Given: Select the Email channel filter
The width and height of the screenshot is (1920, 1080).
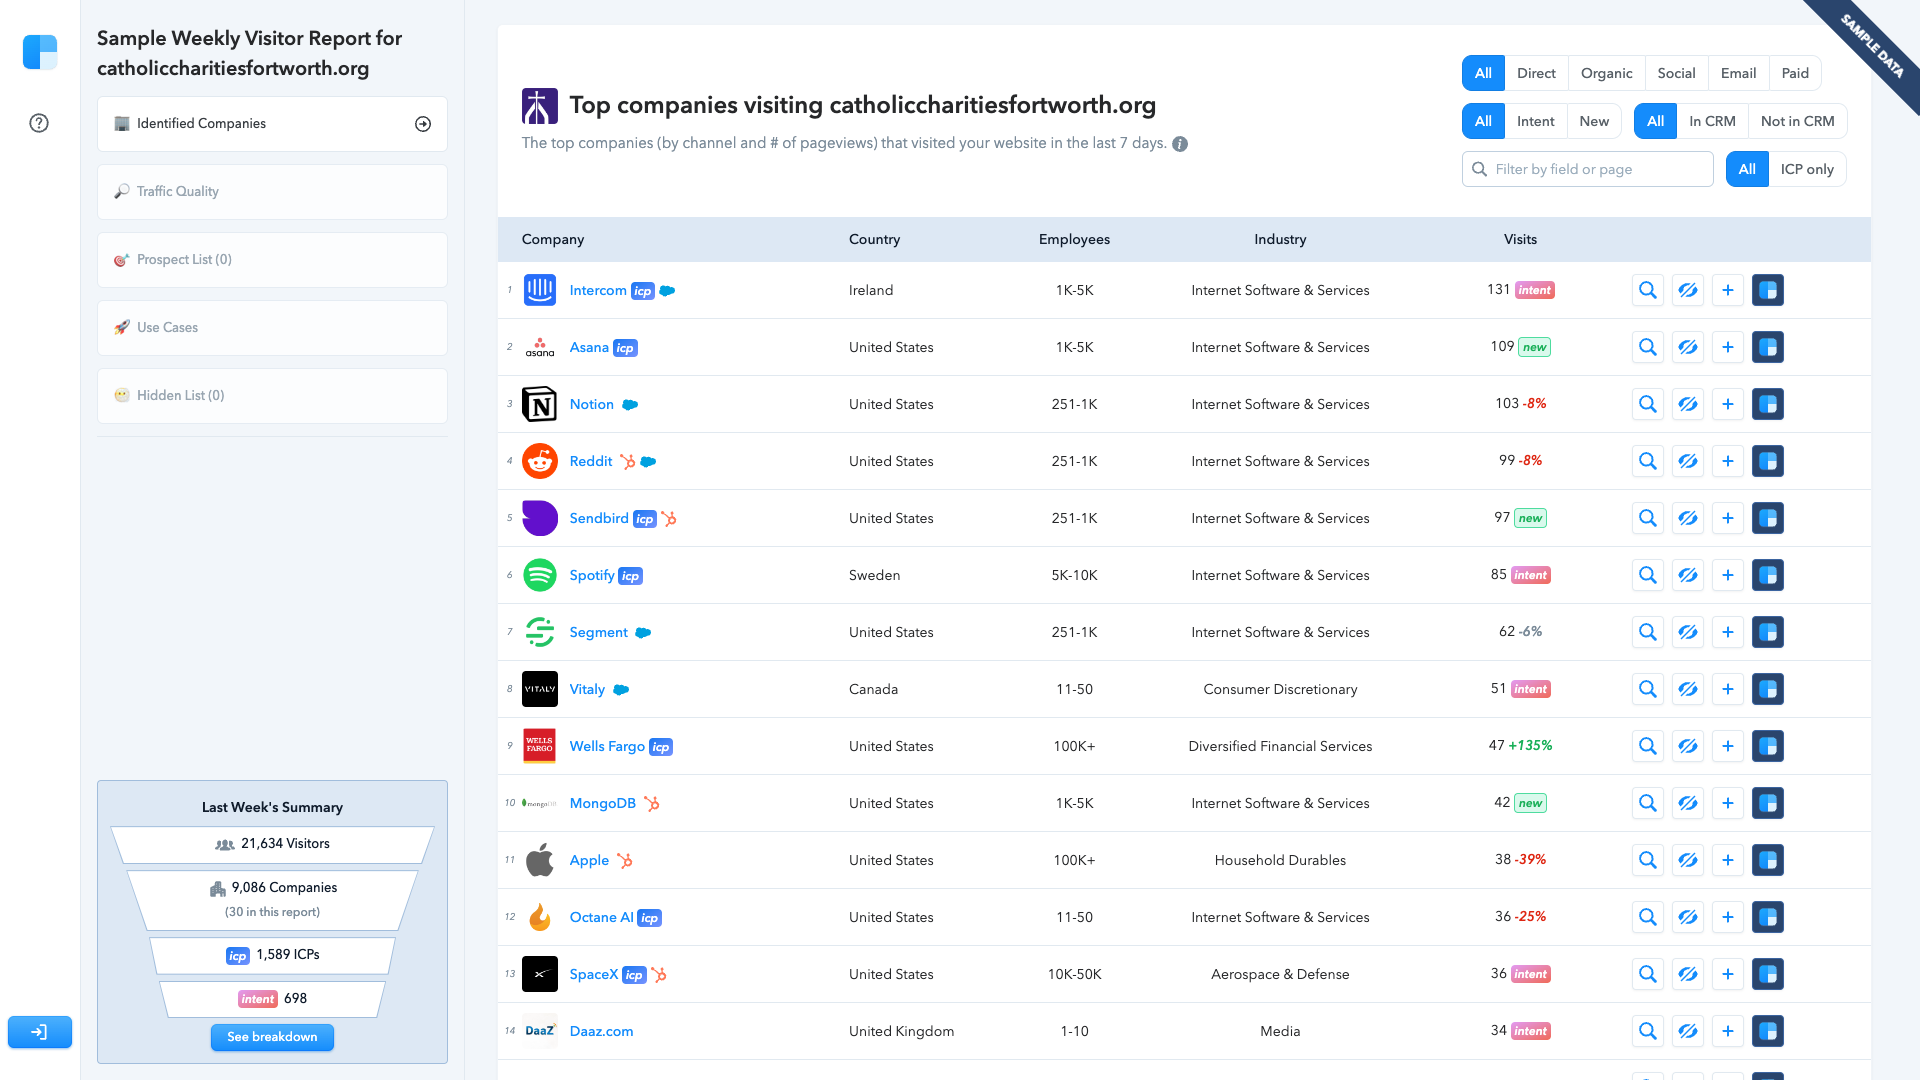Looking at the screenshot, I should (x=1738, y=73).
